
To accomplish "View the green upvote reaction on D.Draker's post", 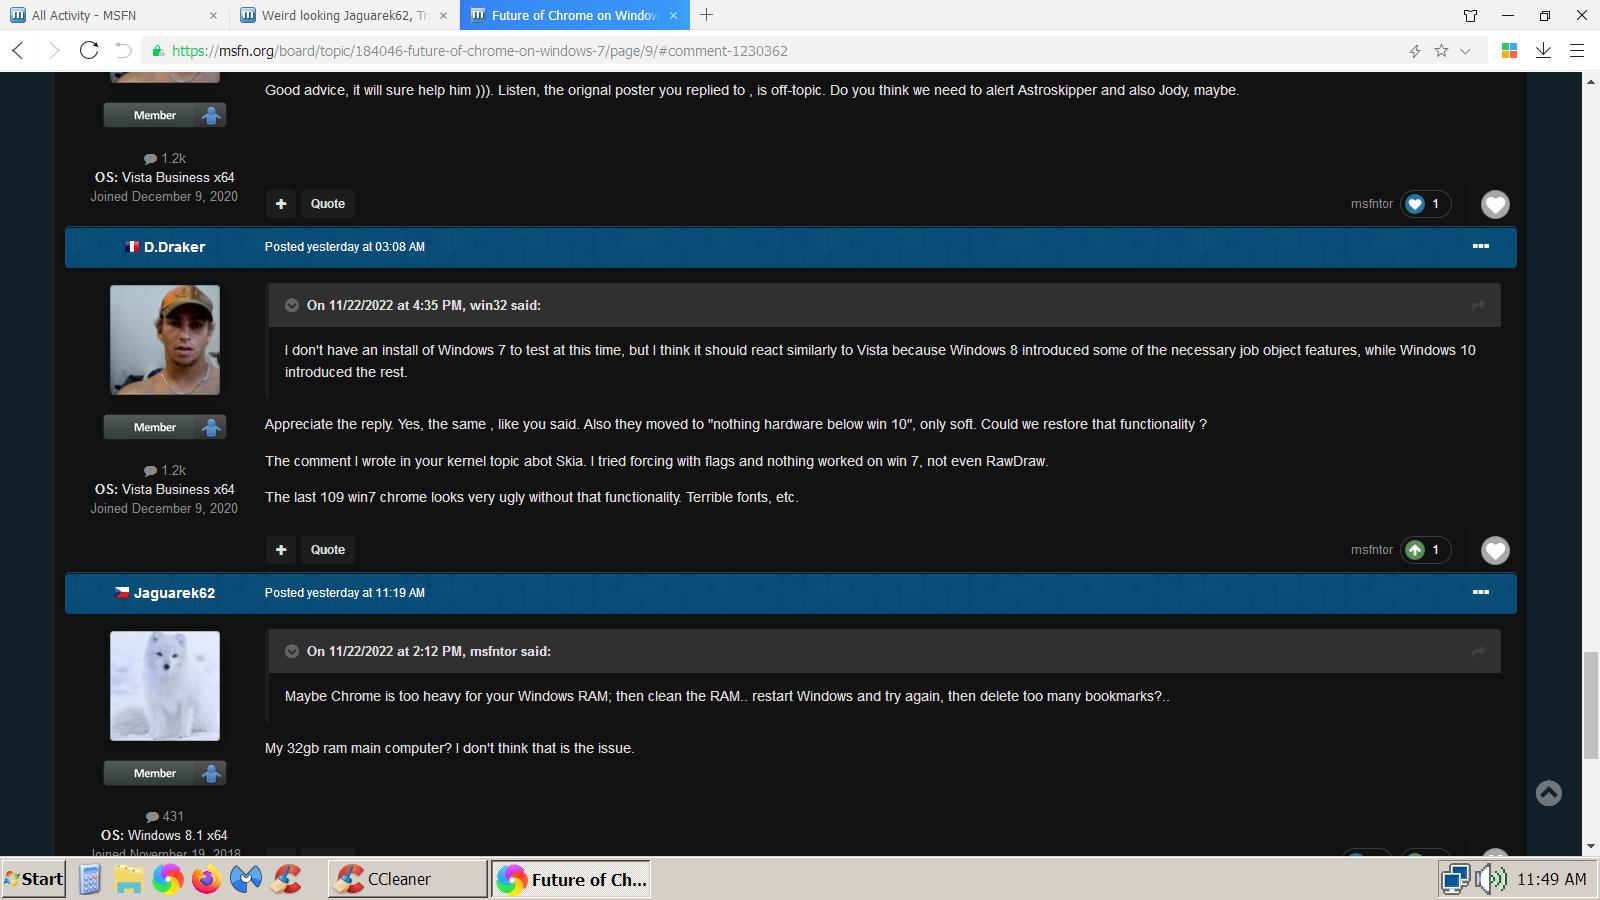I will click(x=1425, y=550).
